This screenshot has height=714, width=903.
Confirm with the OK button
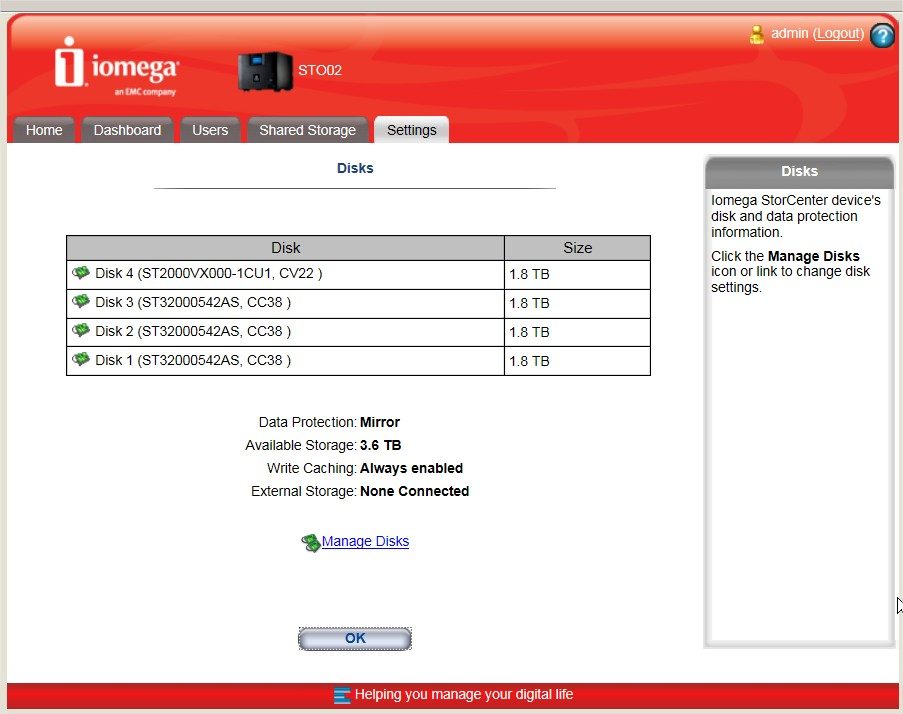(355, 638)
